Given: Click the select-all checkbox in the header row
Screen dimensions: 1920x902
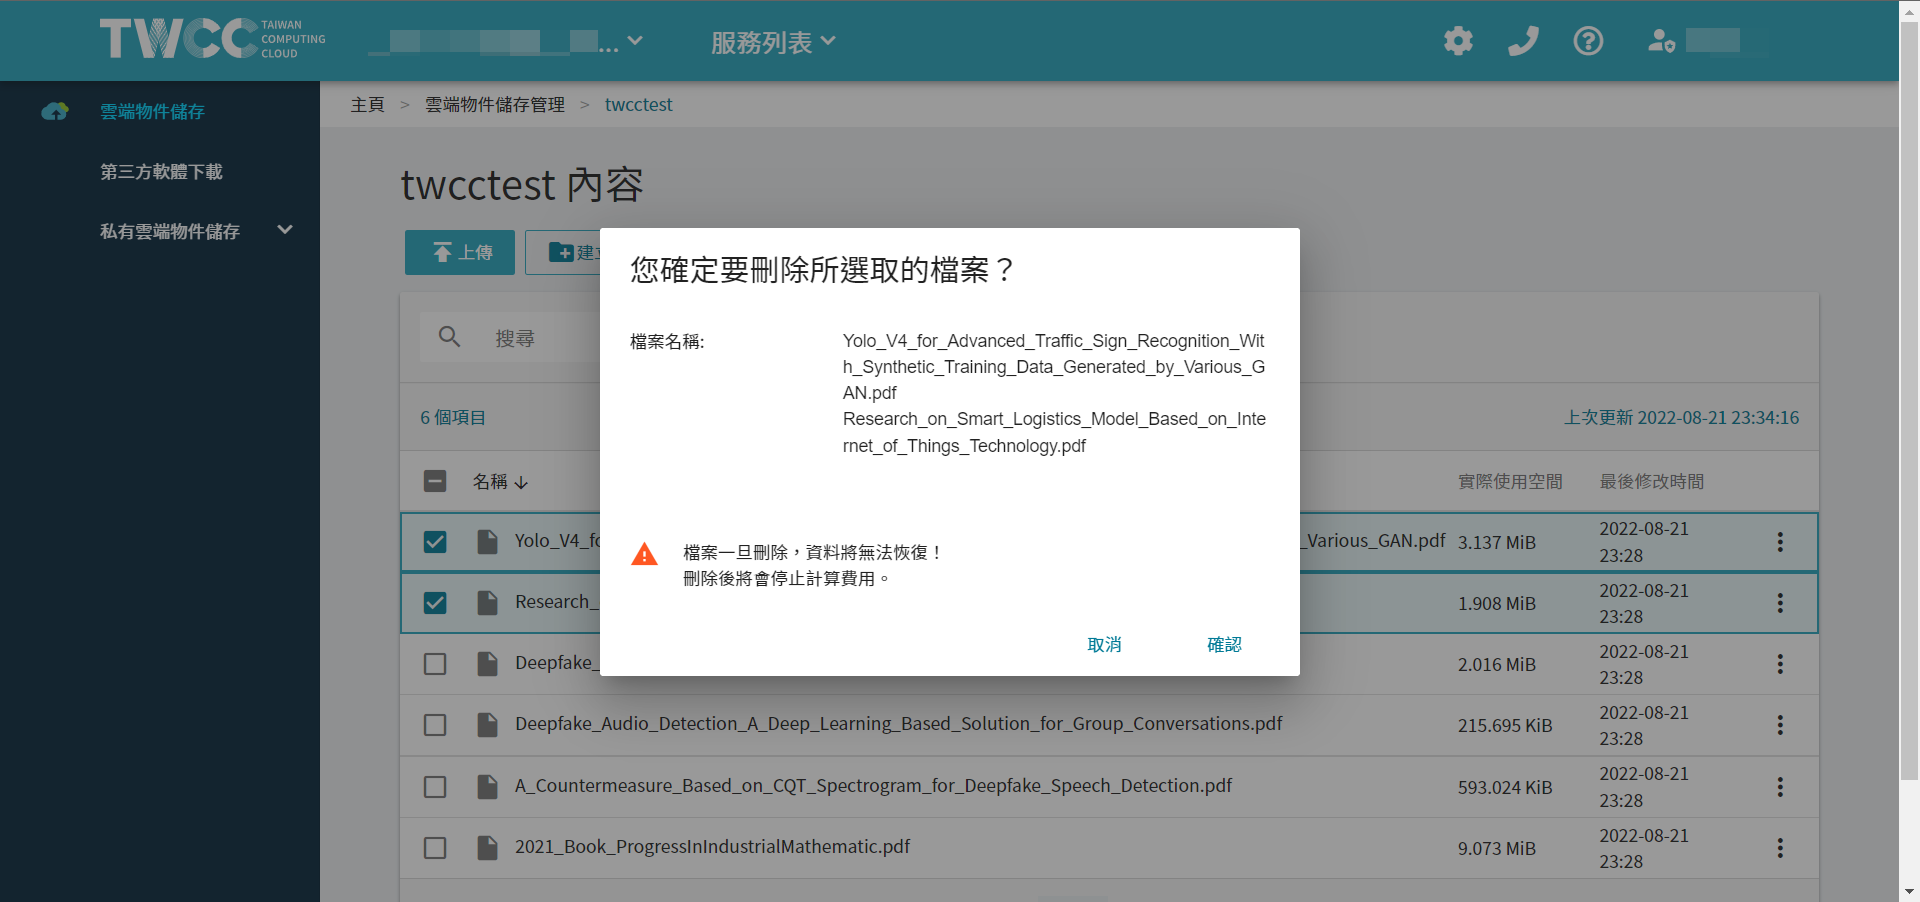Looking at the screenshot, I should click(x=435, y=481).
